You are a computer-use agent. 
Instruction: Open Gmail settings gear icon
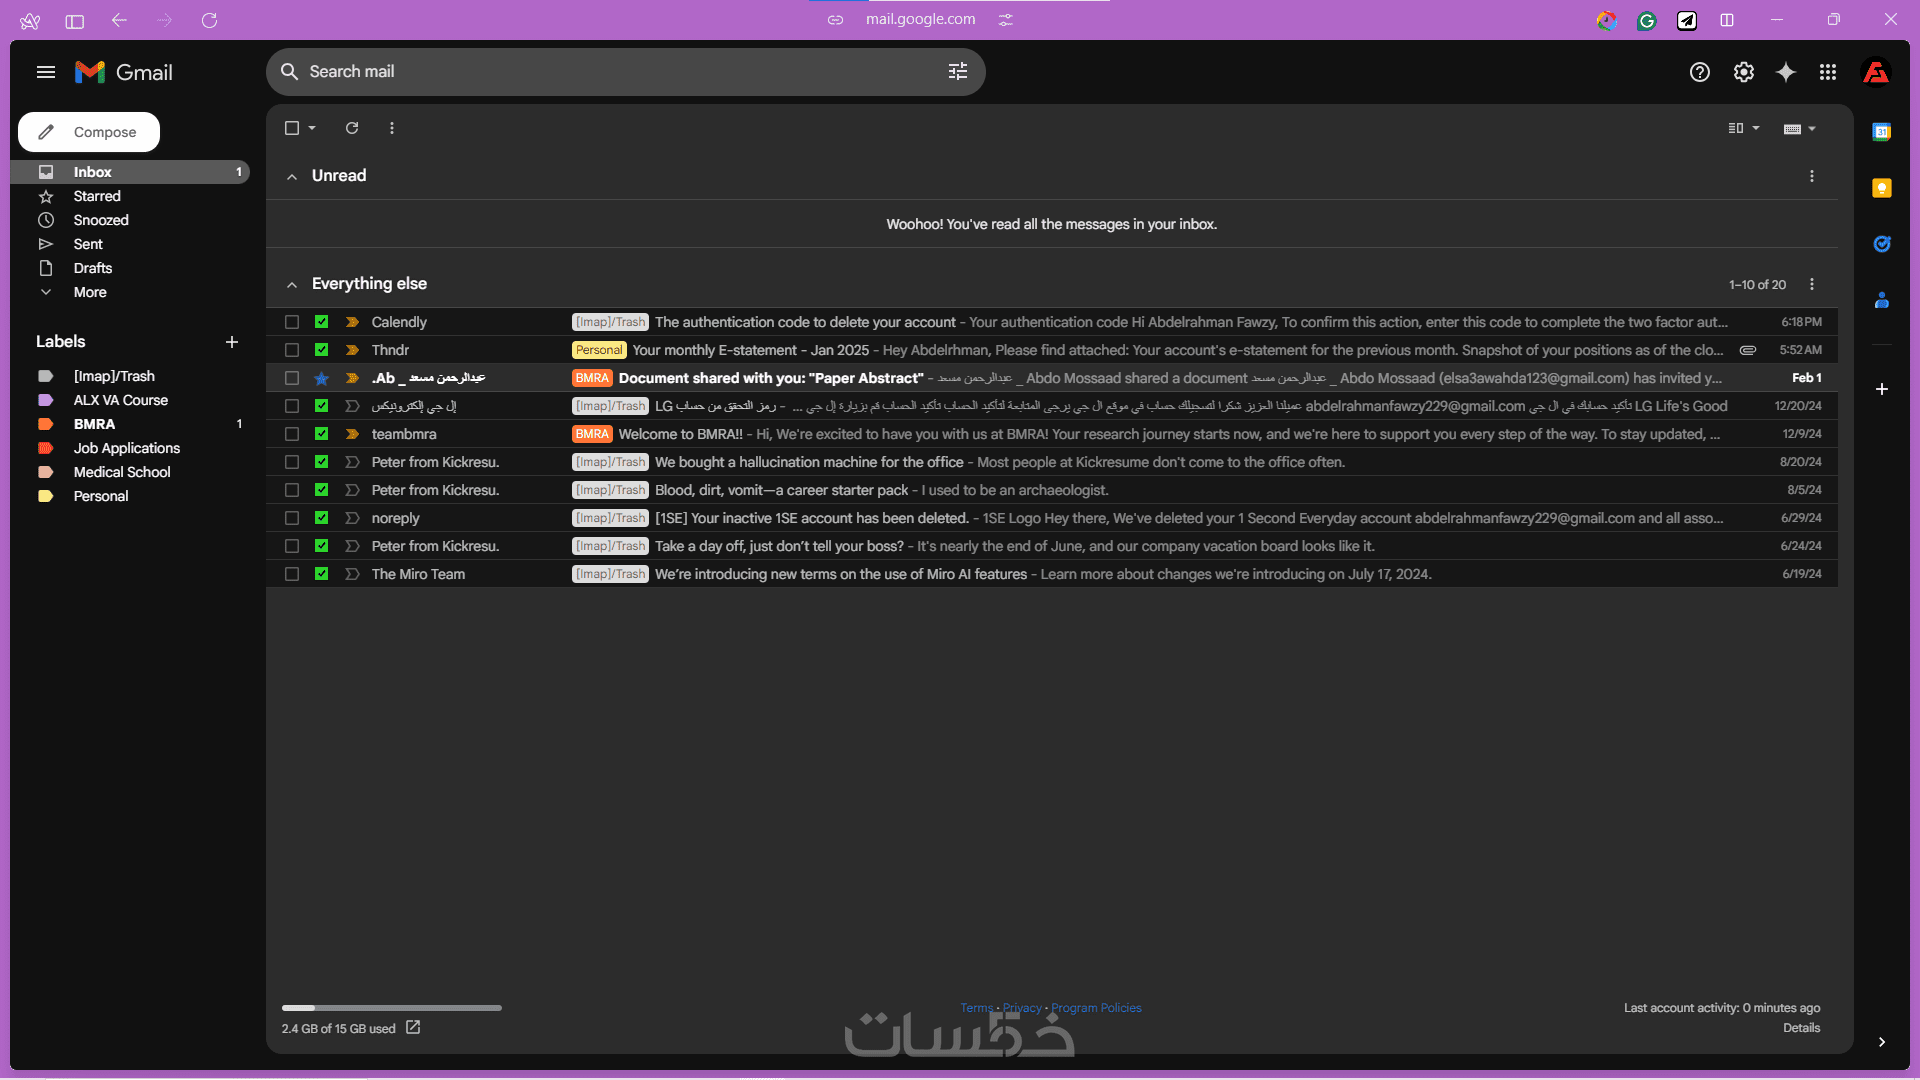[1743, 72]
